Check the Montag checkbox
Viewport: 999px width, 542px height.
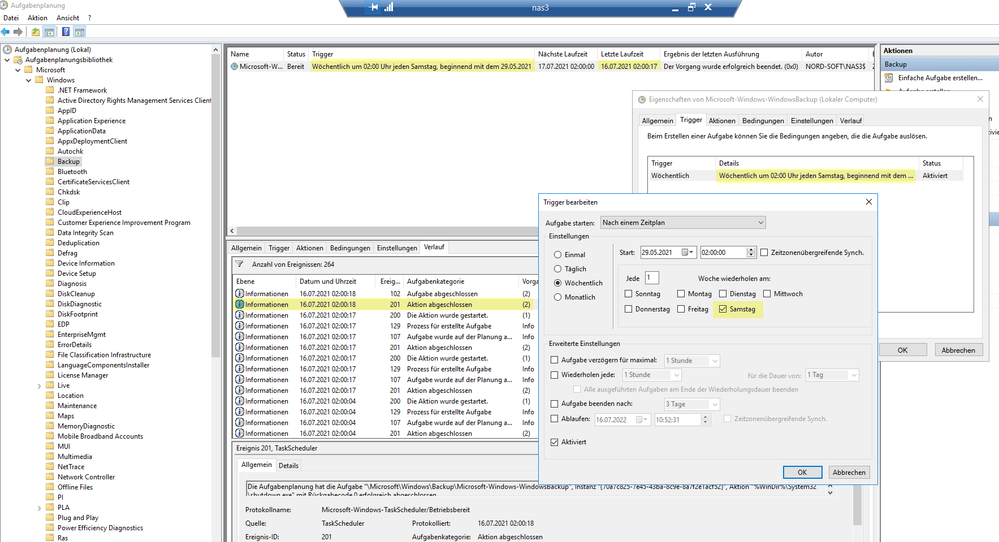tap(681, 294)
